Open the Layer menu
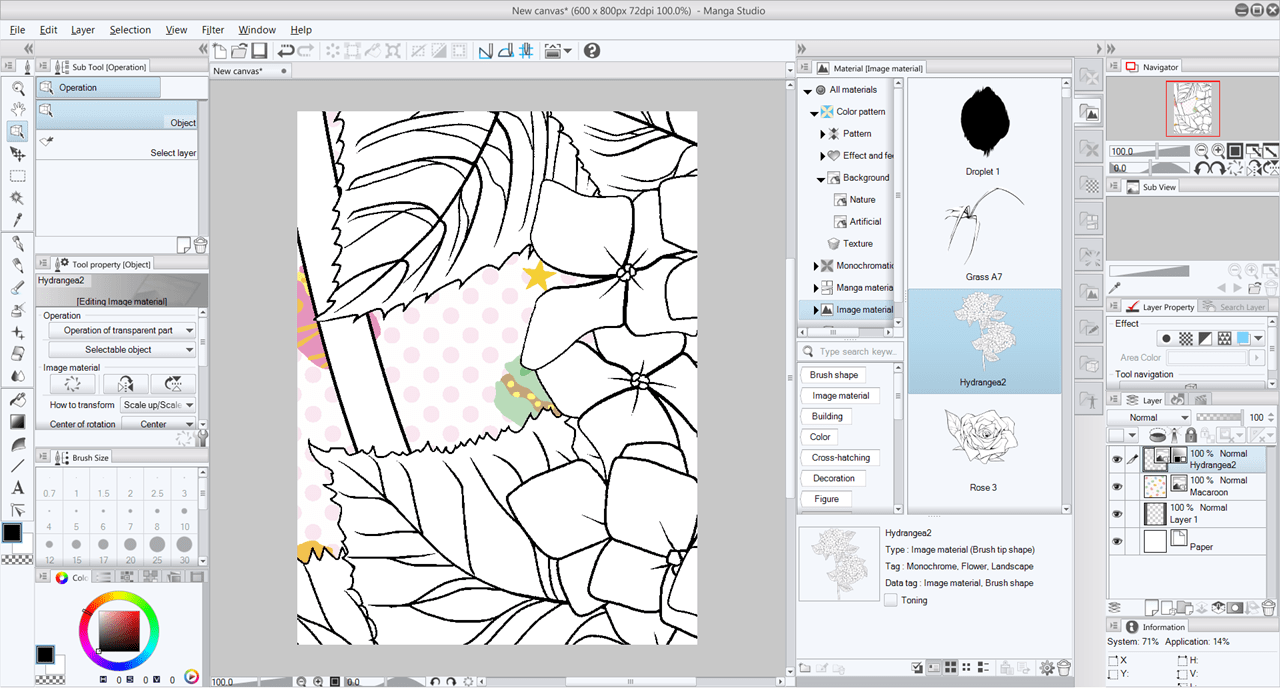This screenshot has width=1280, height=688. [x=83, y=30]
